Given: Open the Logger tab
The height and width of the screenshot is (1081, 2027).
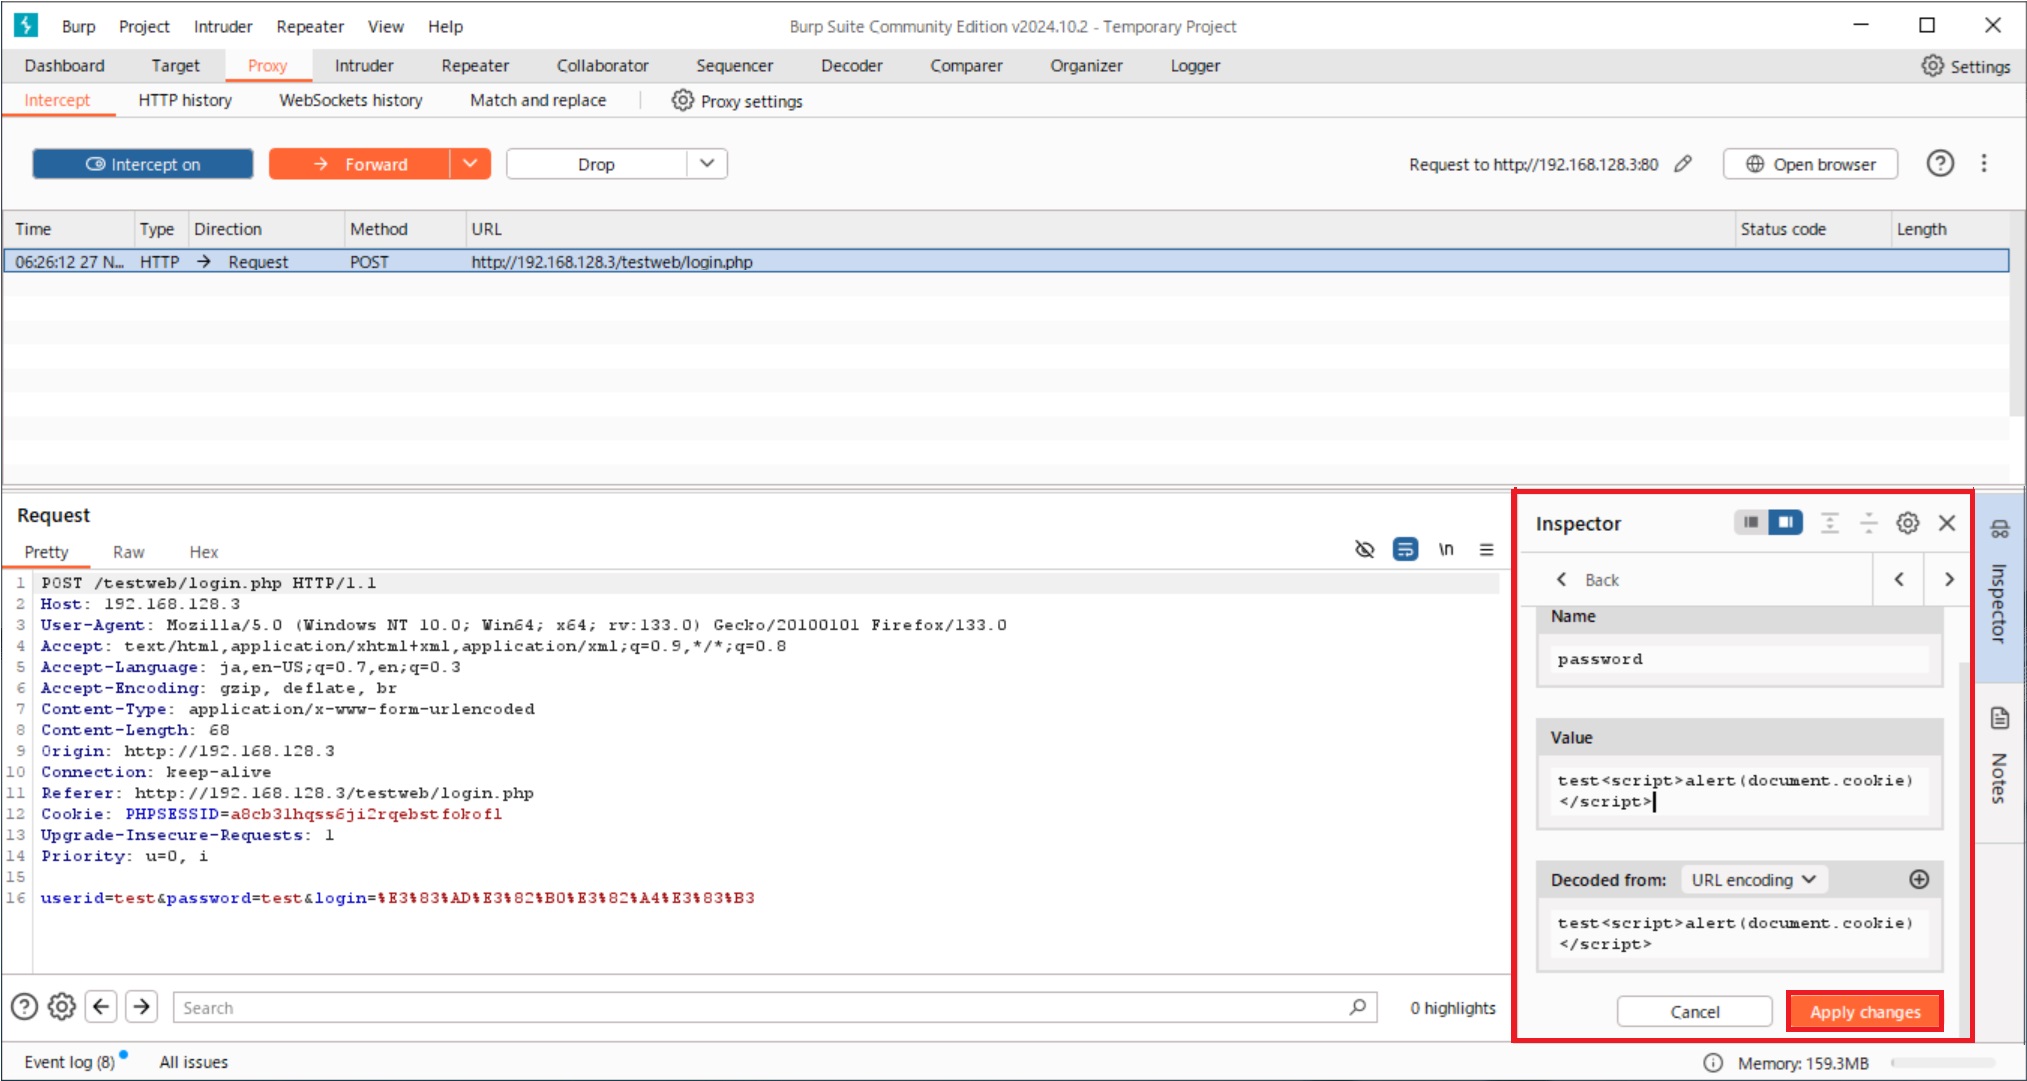Looking at the screenshot, I should (x=1195, y=66).
